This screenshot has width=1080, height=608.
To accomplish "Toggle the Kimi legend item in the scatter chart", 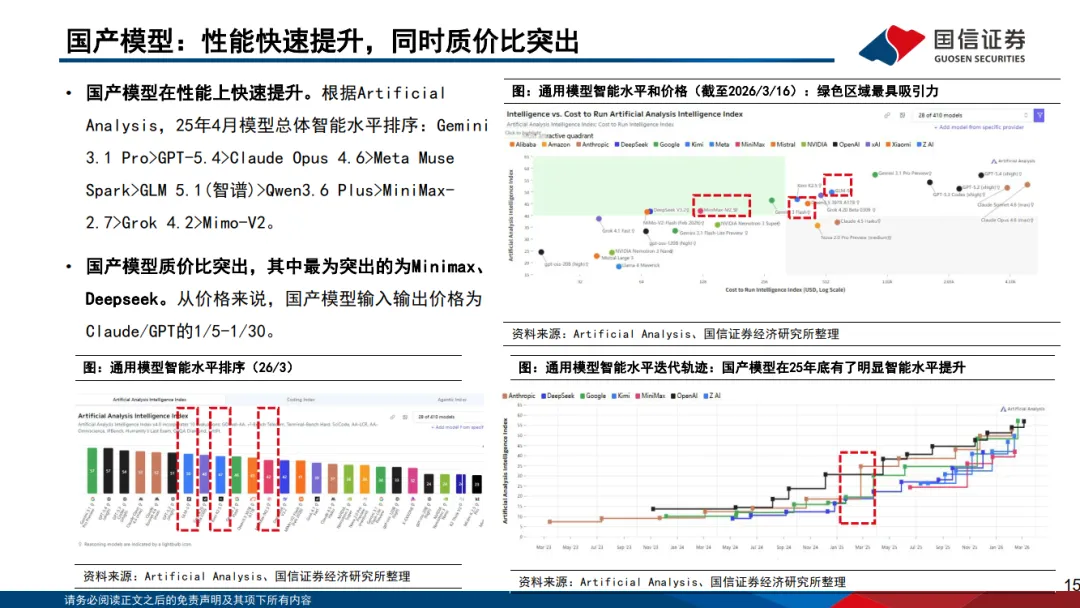I will 694,145.
